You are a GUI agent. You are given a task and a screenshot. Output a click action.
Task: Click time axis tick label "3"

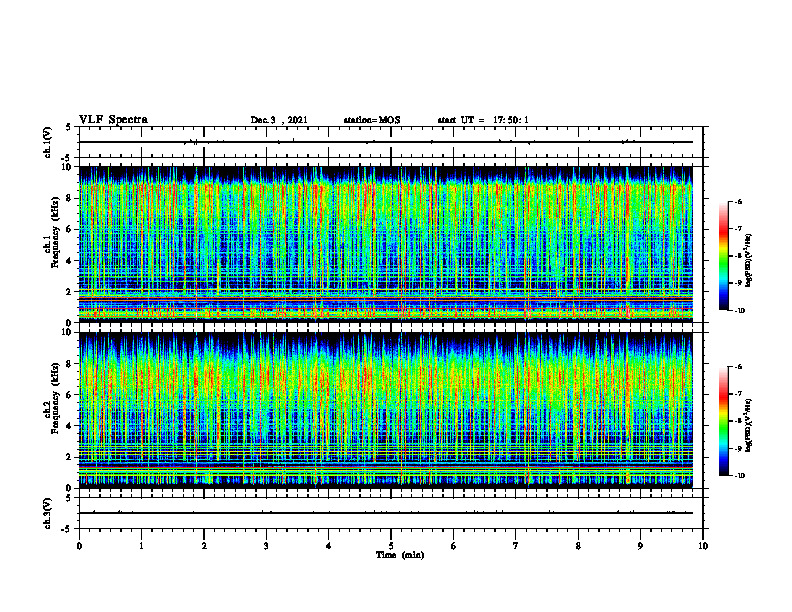tap(266, 546)
